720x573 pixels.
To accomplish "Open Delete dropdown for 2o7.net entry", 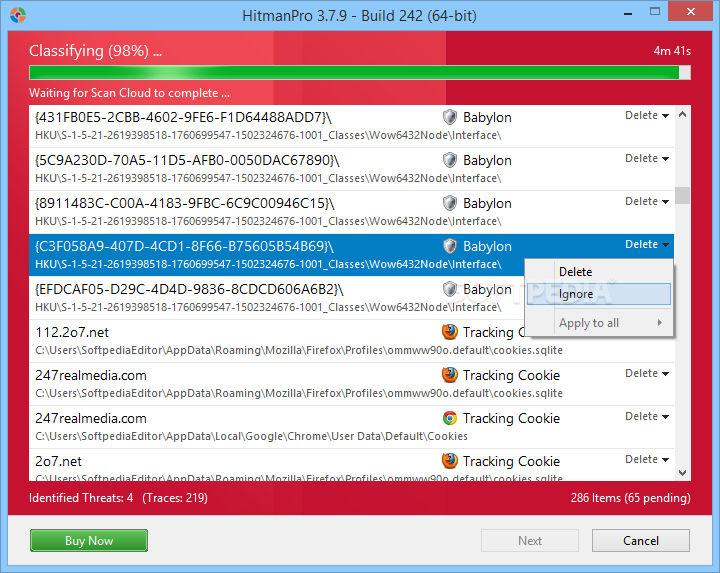I will (x=647, y=459).
